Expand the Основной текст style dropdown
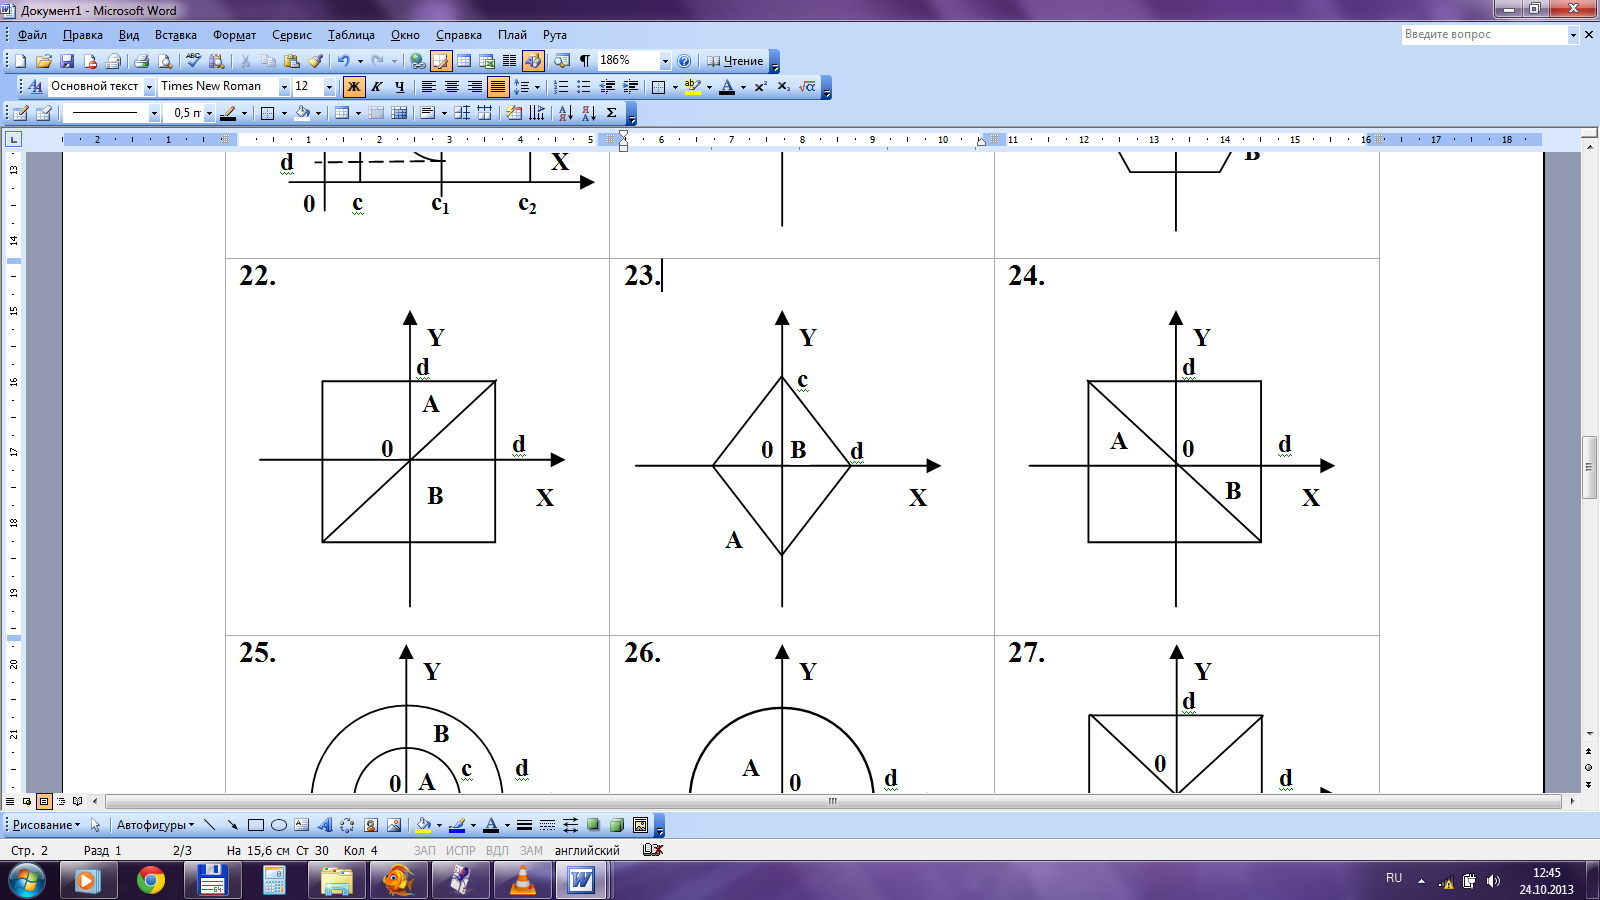Image resolution: width=1600 pixels, height=900 pixels. (149, 87)
